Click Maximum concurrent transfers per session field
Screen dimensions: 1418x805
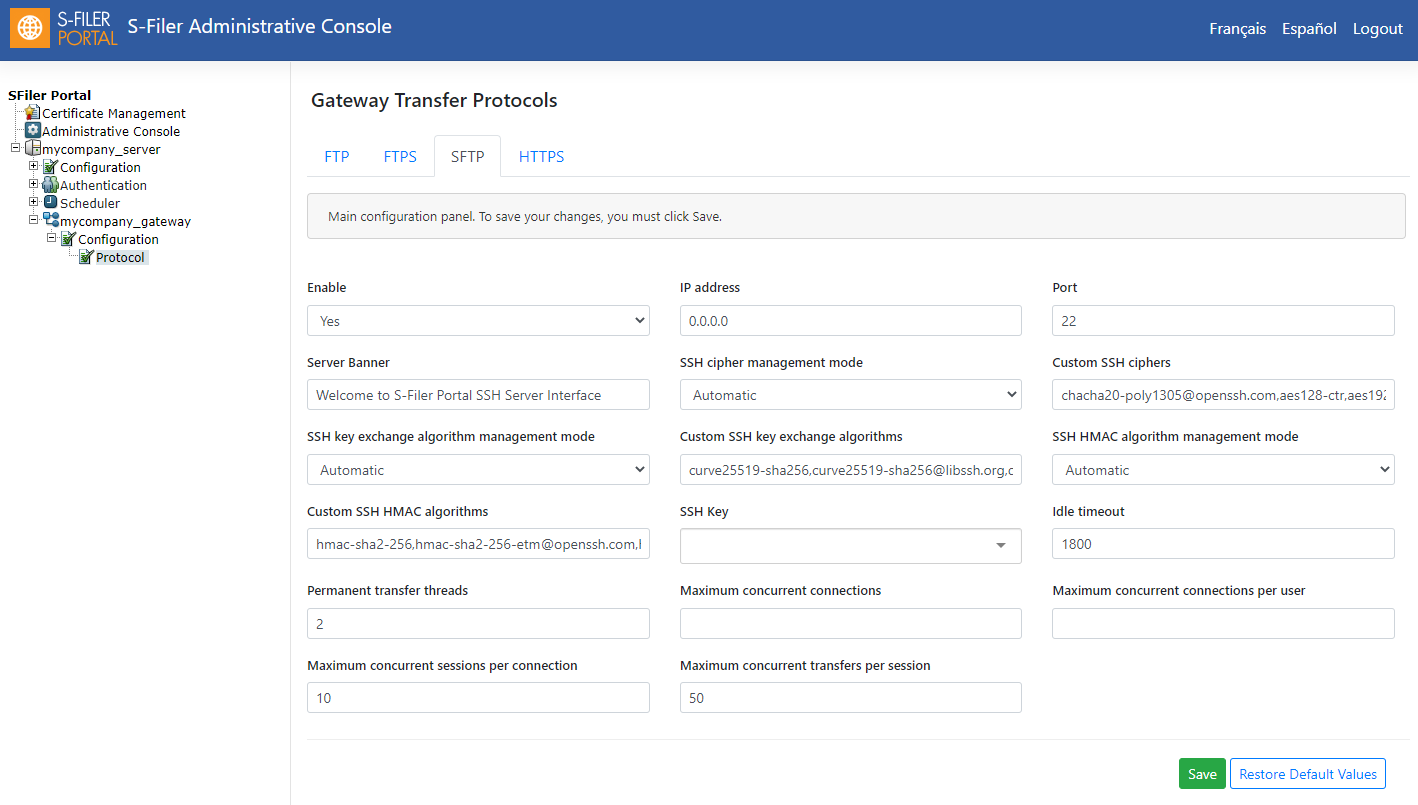click(x=851, y=698)
